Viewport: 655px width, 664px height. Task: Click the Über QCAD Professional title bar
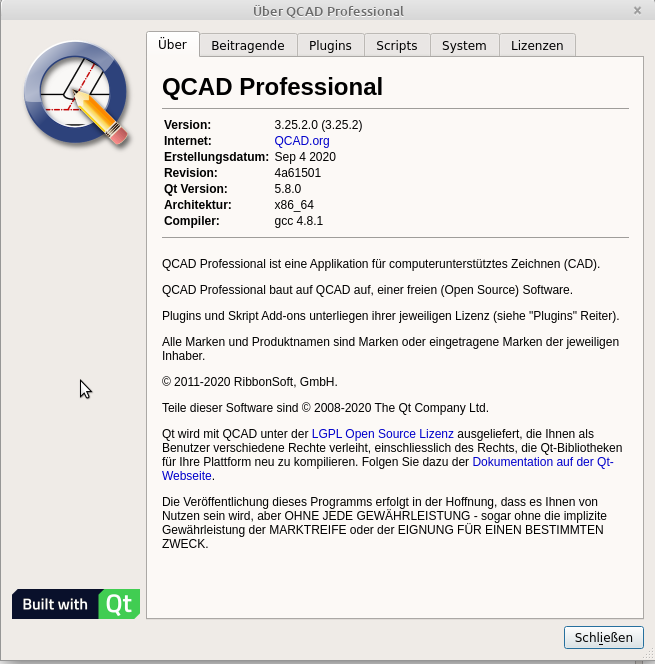[x=327, y=11]
